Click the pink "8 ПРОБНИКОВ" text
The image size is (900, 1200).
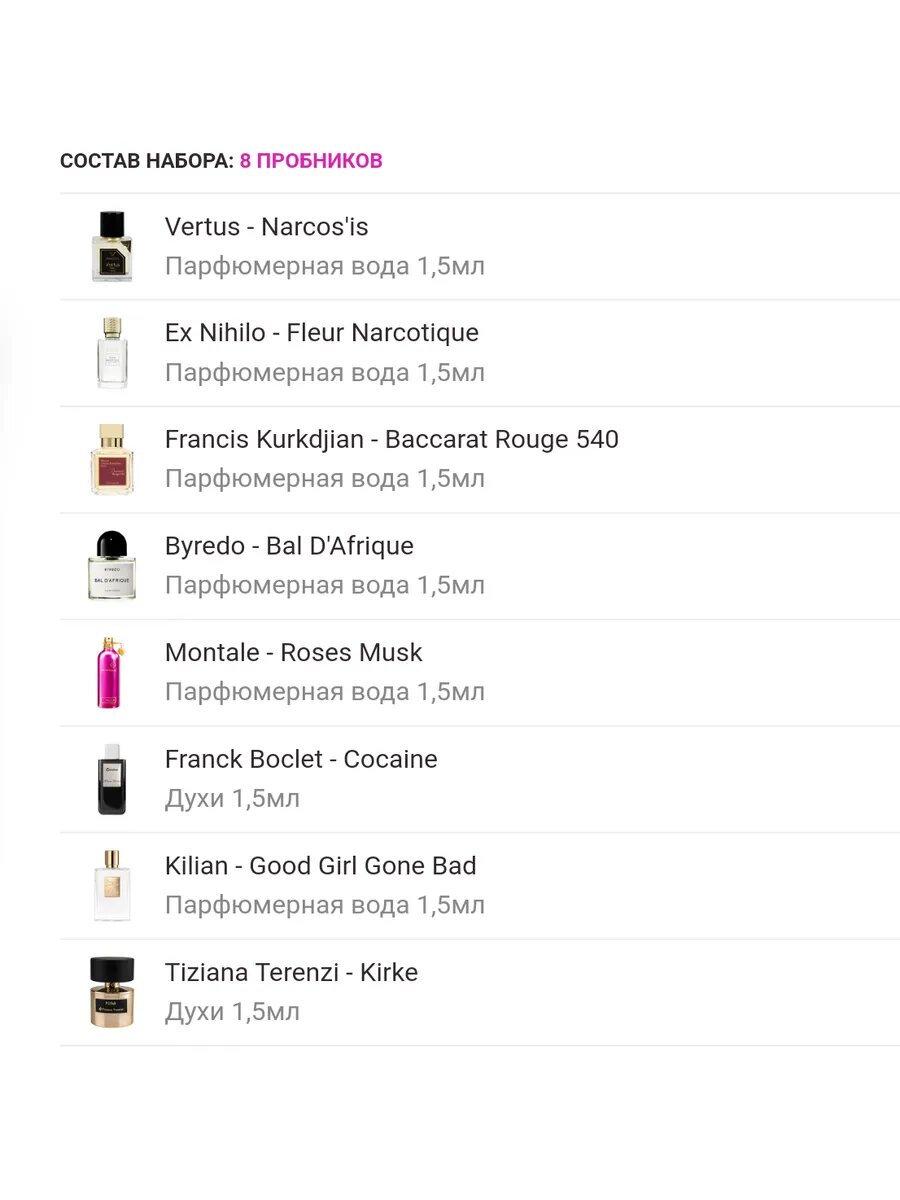click(x=311, y=161)
